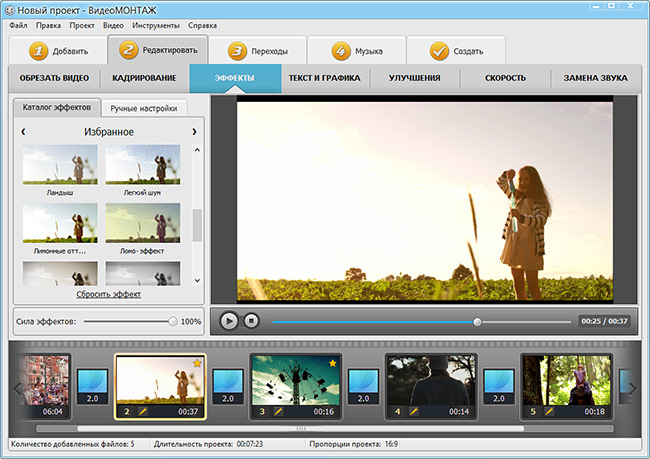The image size is (650, 459).
Task: Click the pencil edit icon on clip 3
Action: pyautogui.click(x=278, y=411)
